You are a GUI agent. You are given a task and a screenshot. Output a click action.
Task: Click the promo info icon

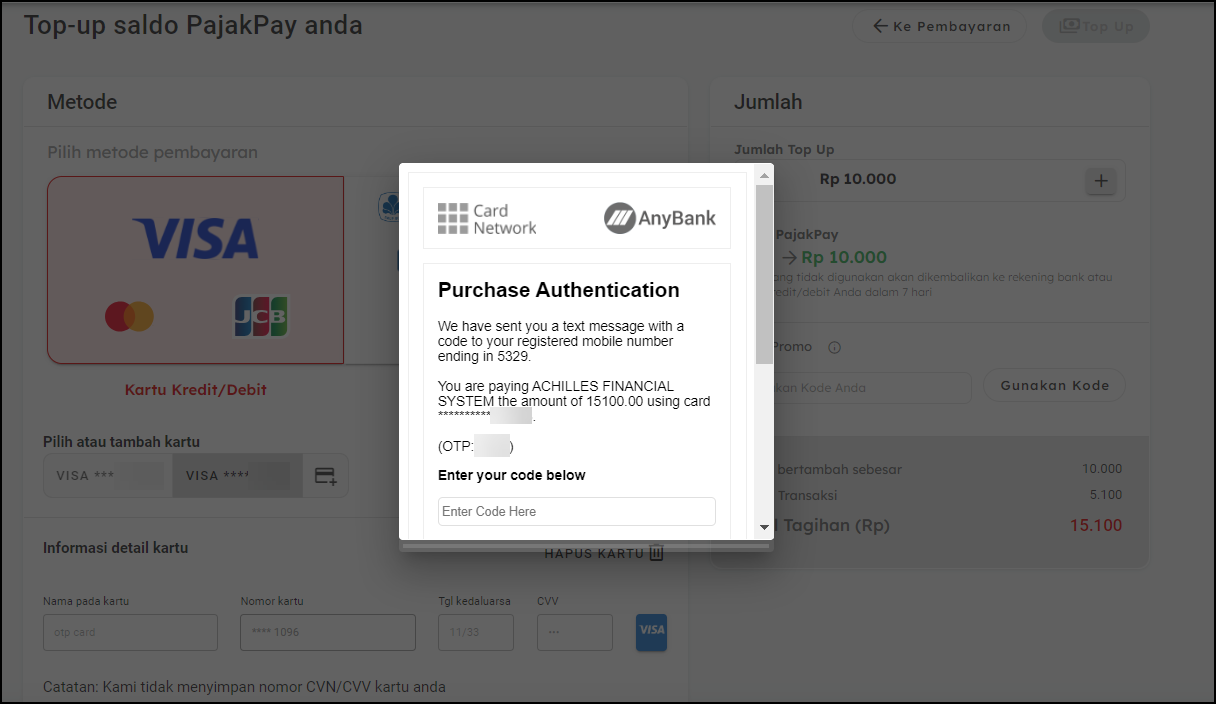point(834,348)
